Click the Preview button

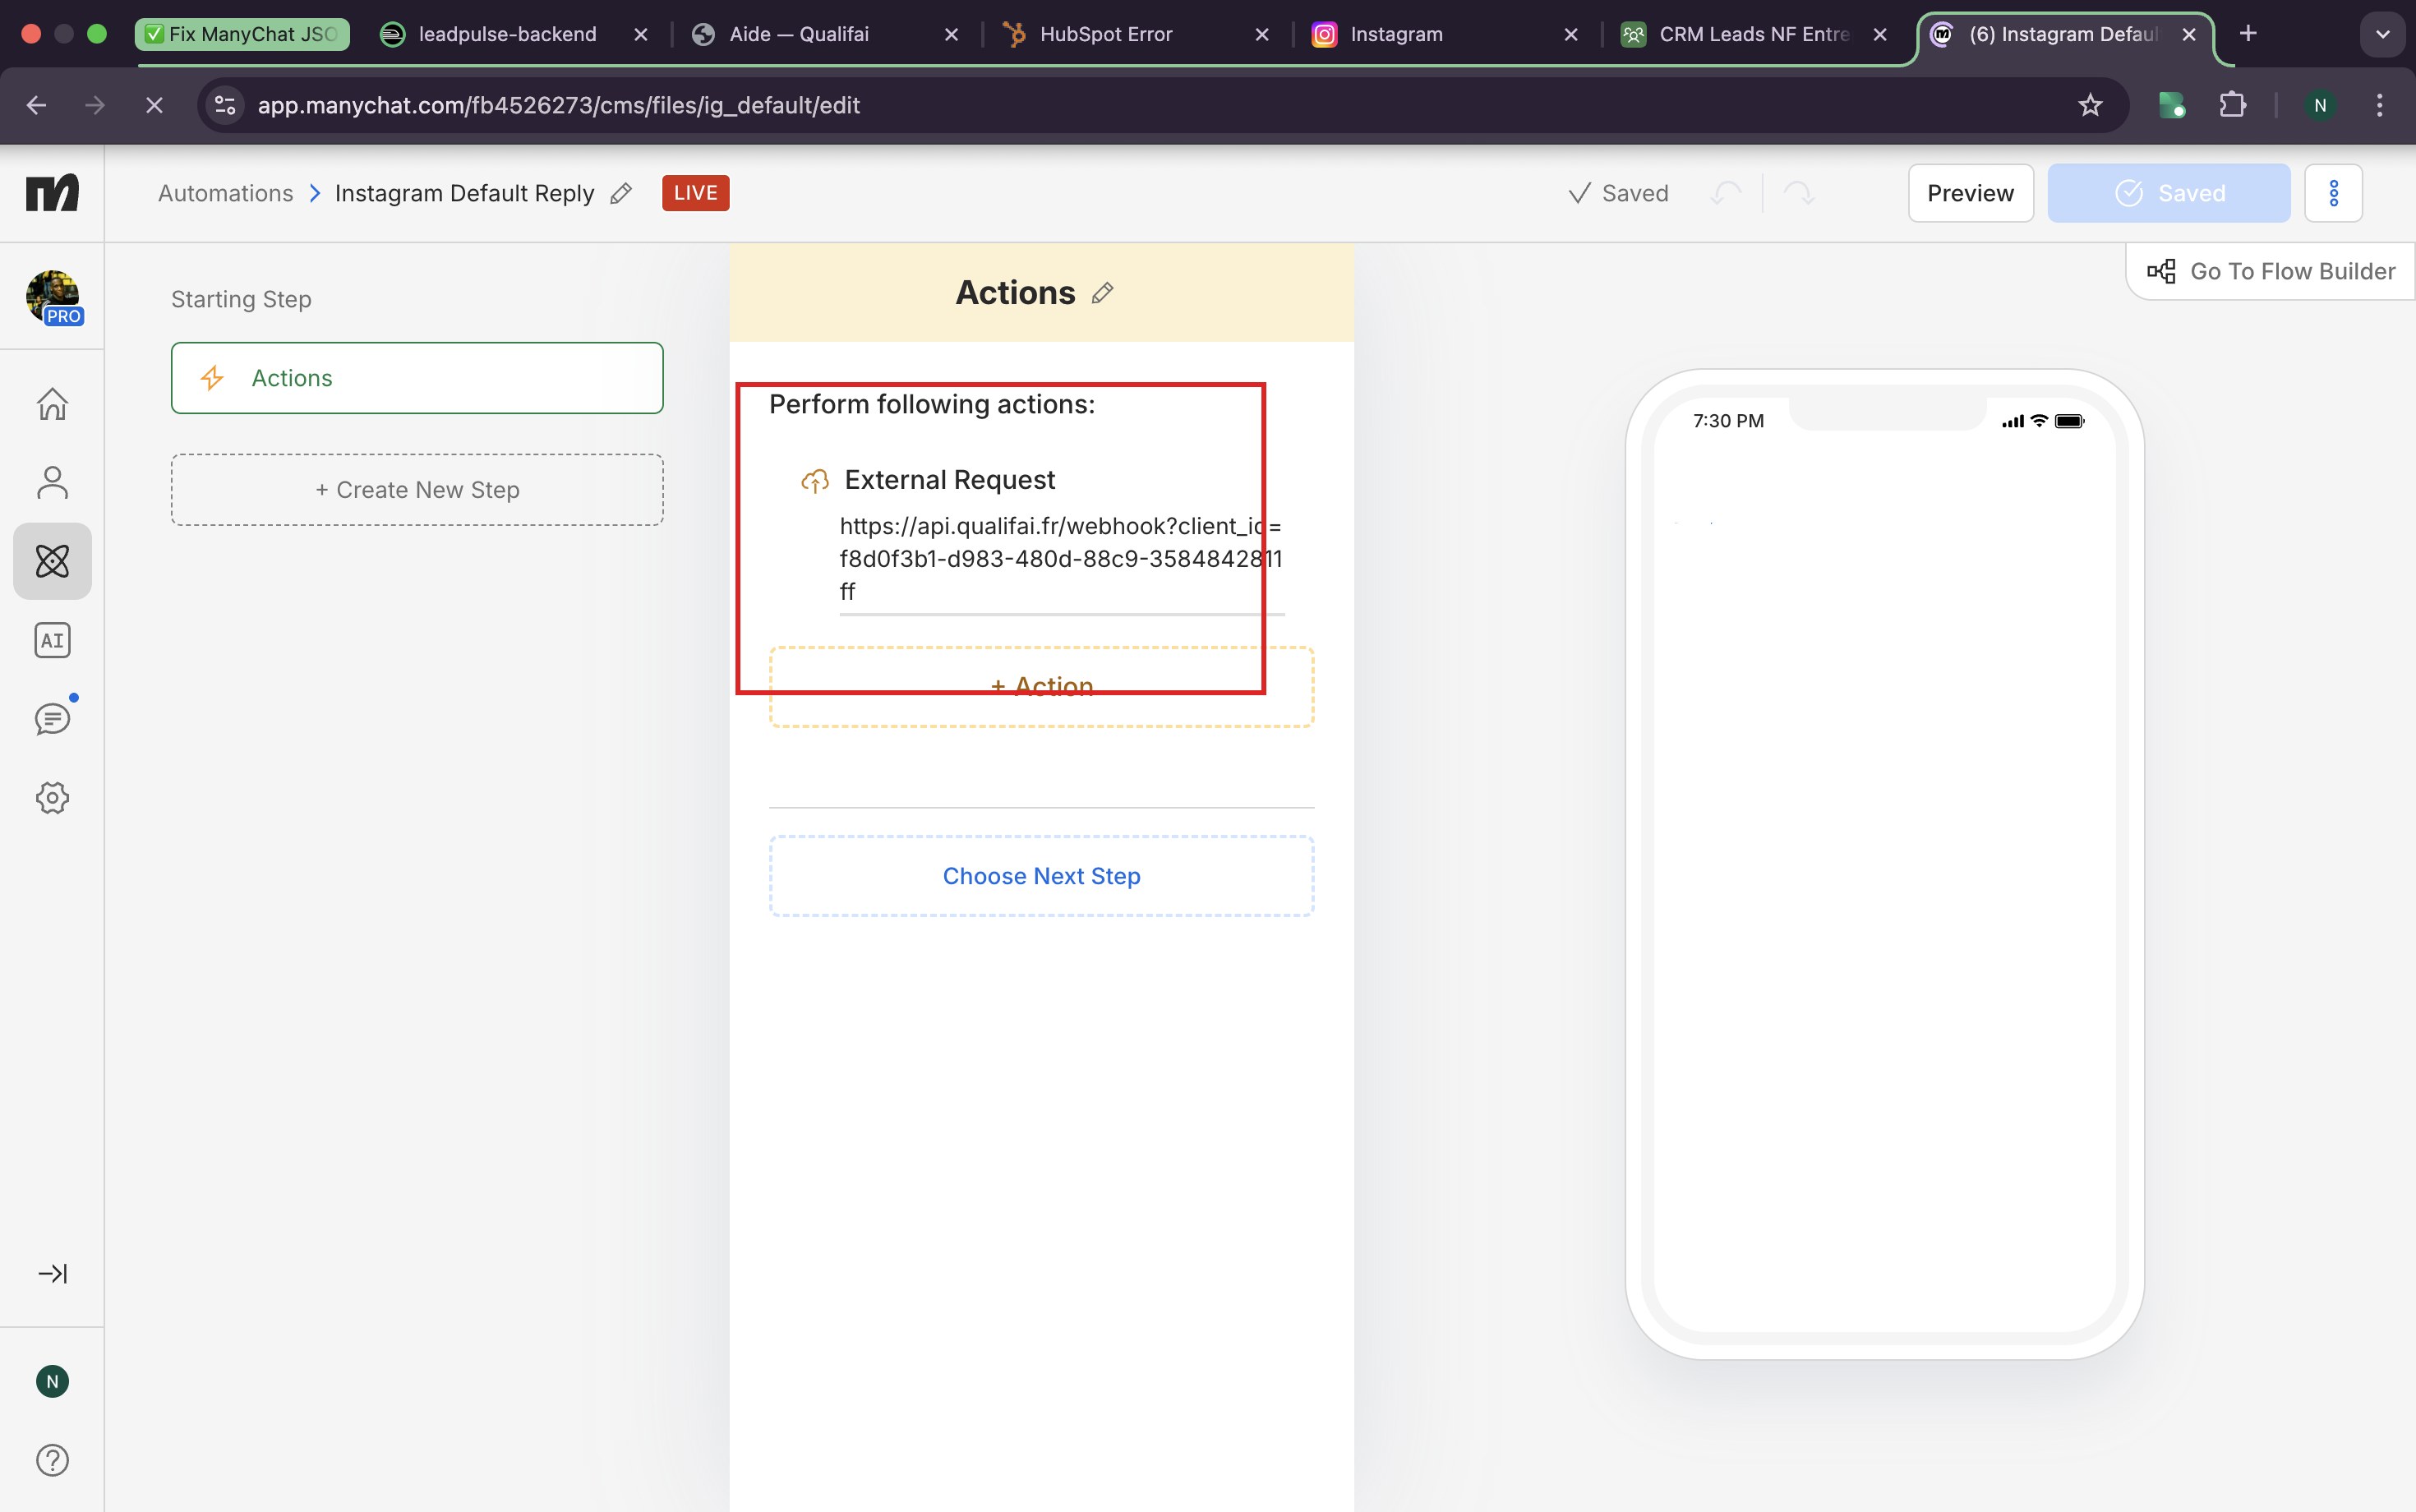(x=1969, y=192)
